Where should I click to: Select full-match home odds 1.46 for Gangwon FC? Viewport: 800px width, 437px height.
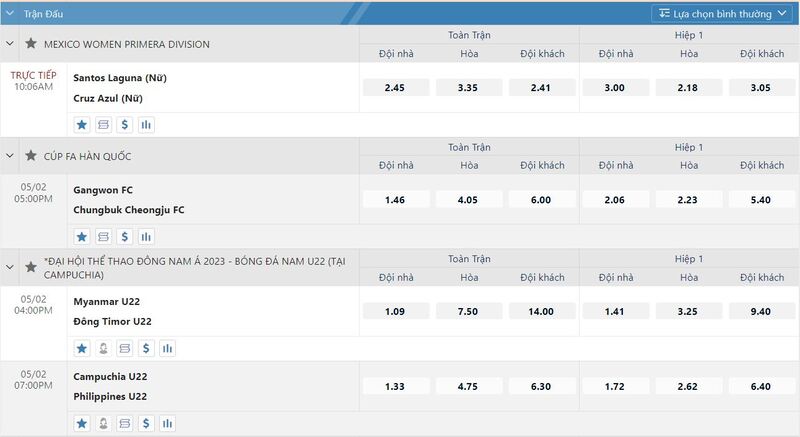pyautogui.click(x=396, y=200)
